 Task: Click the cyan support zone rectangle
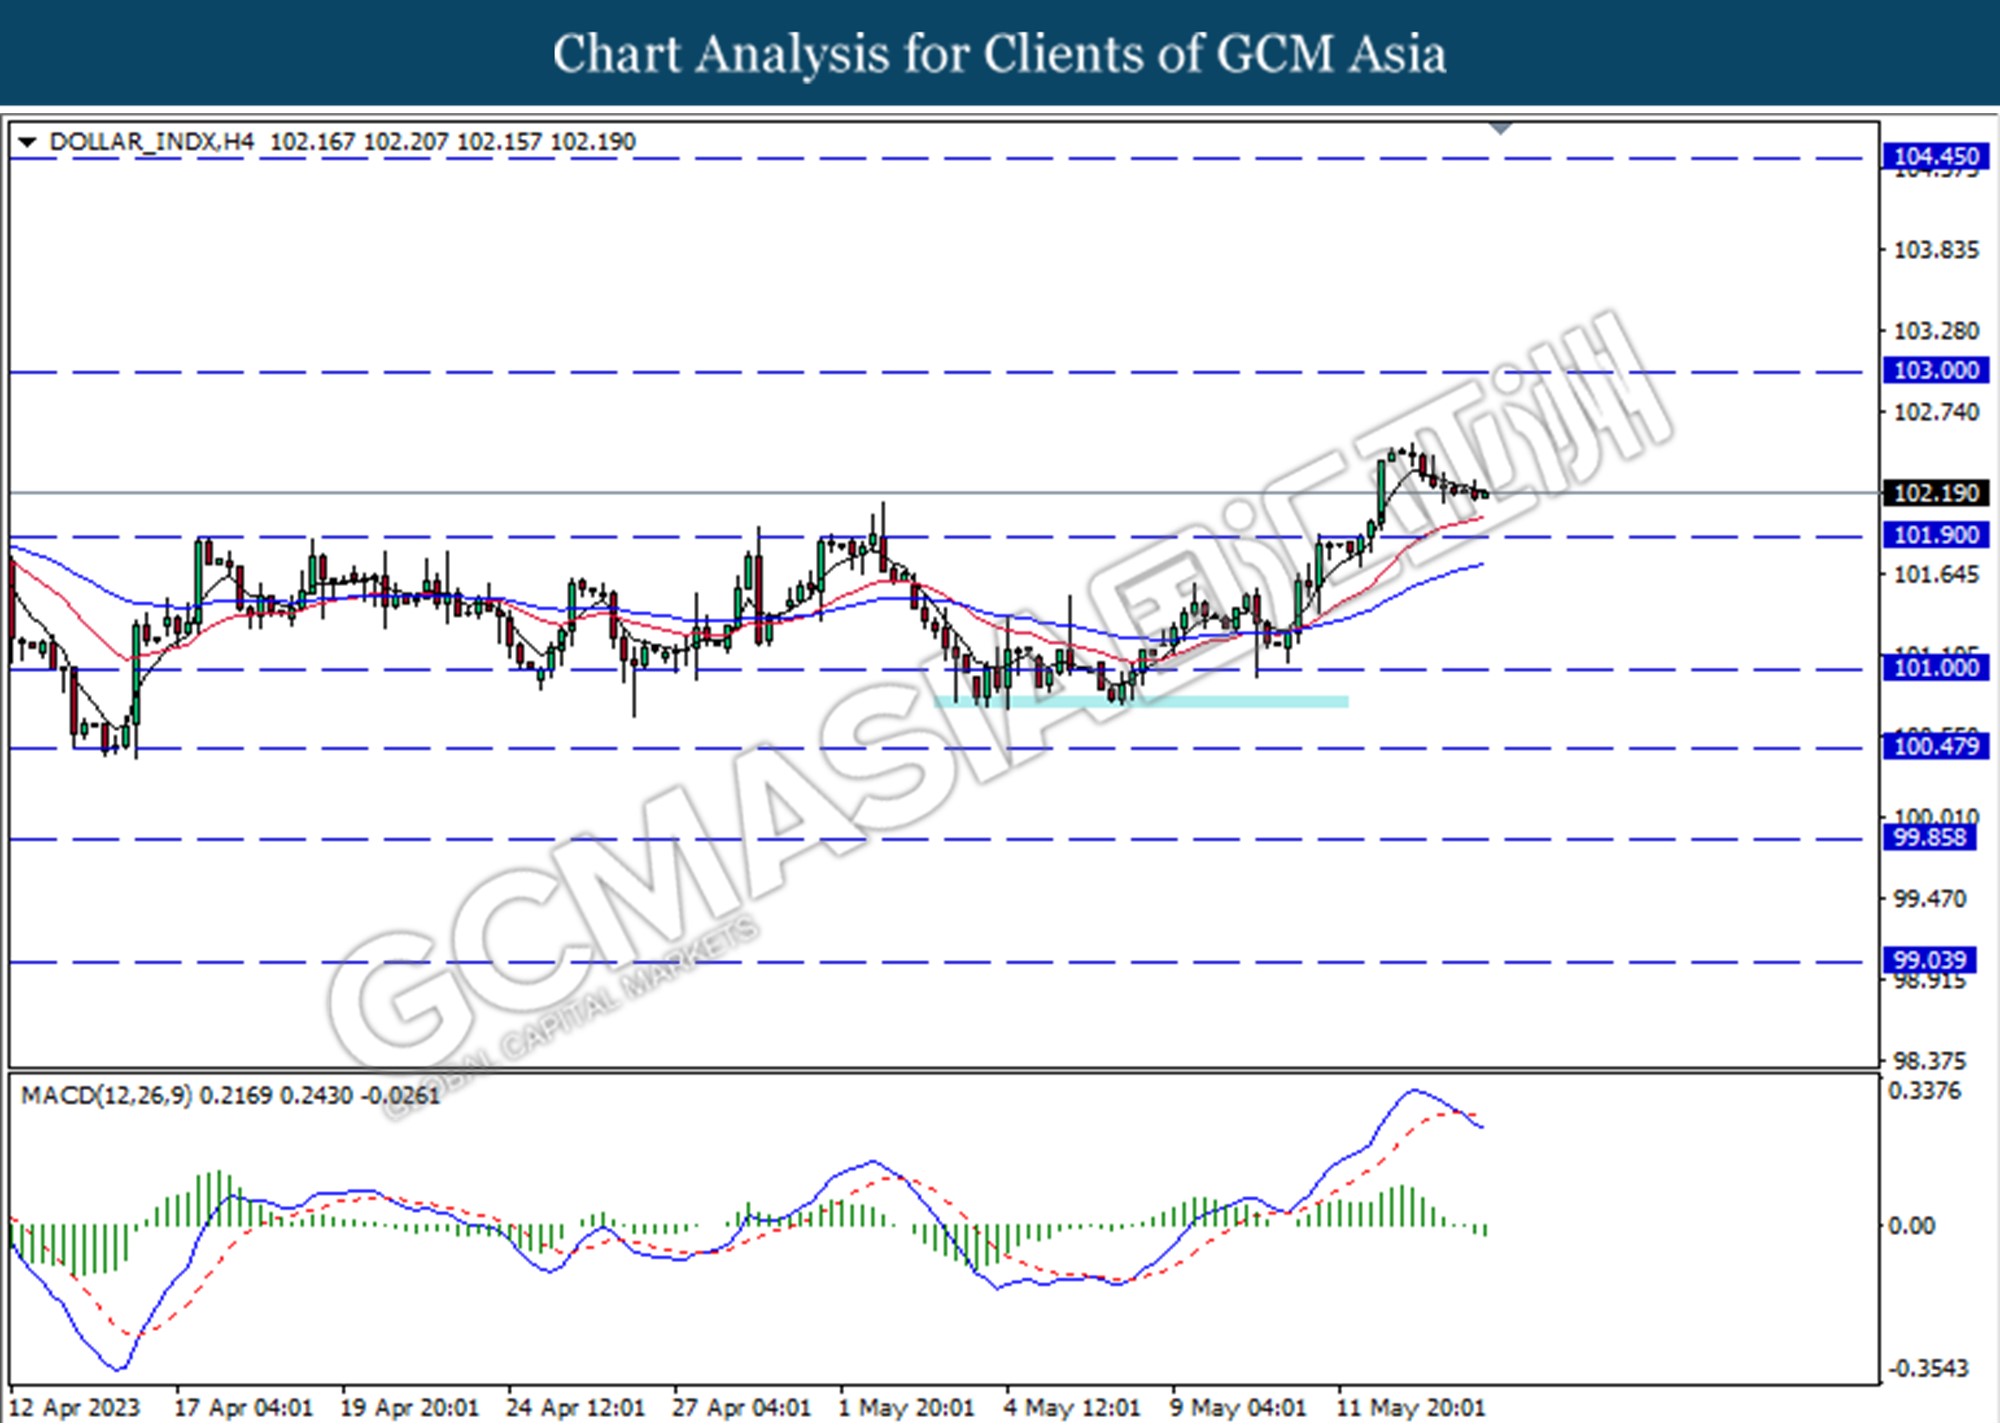tap(1141, 702)
